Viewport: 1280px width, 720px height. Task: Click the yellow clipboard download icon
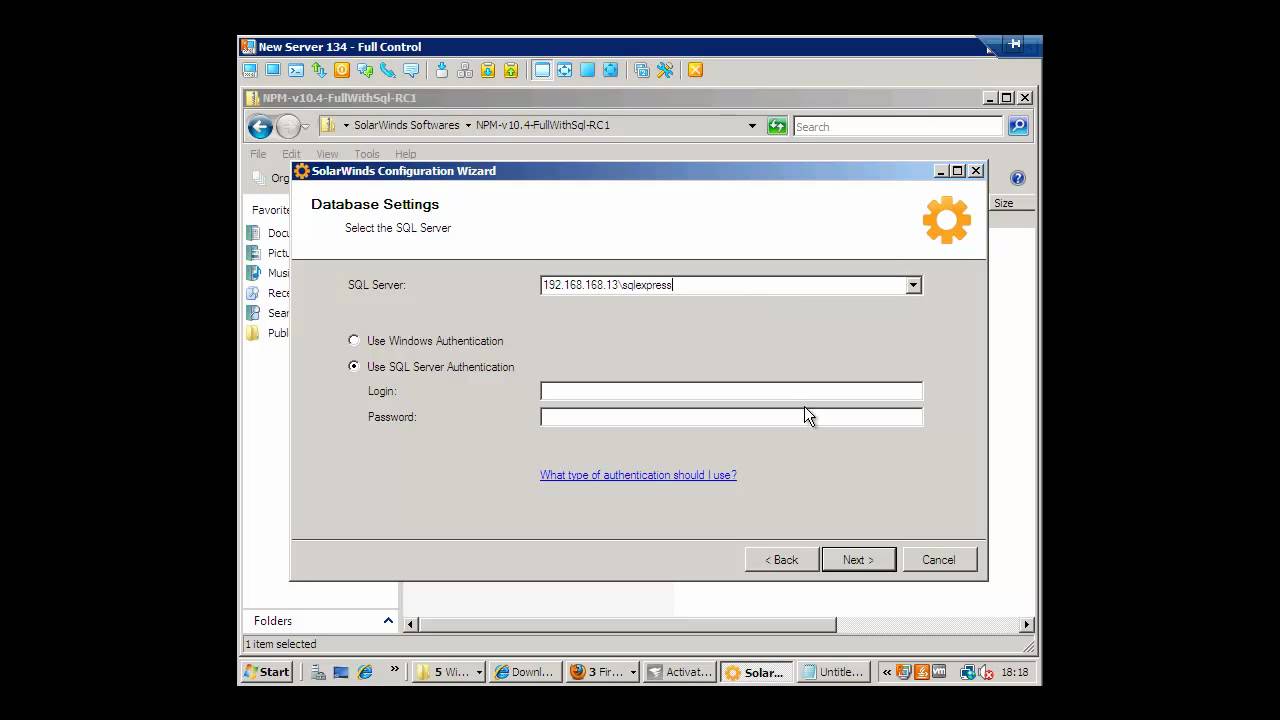point(487,70)
